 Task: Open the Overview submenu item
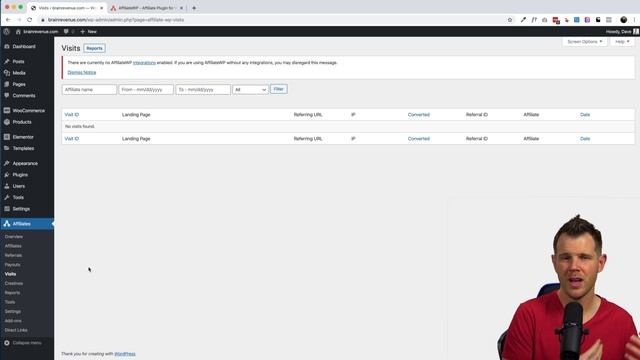[x=14, y=237]
